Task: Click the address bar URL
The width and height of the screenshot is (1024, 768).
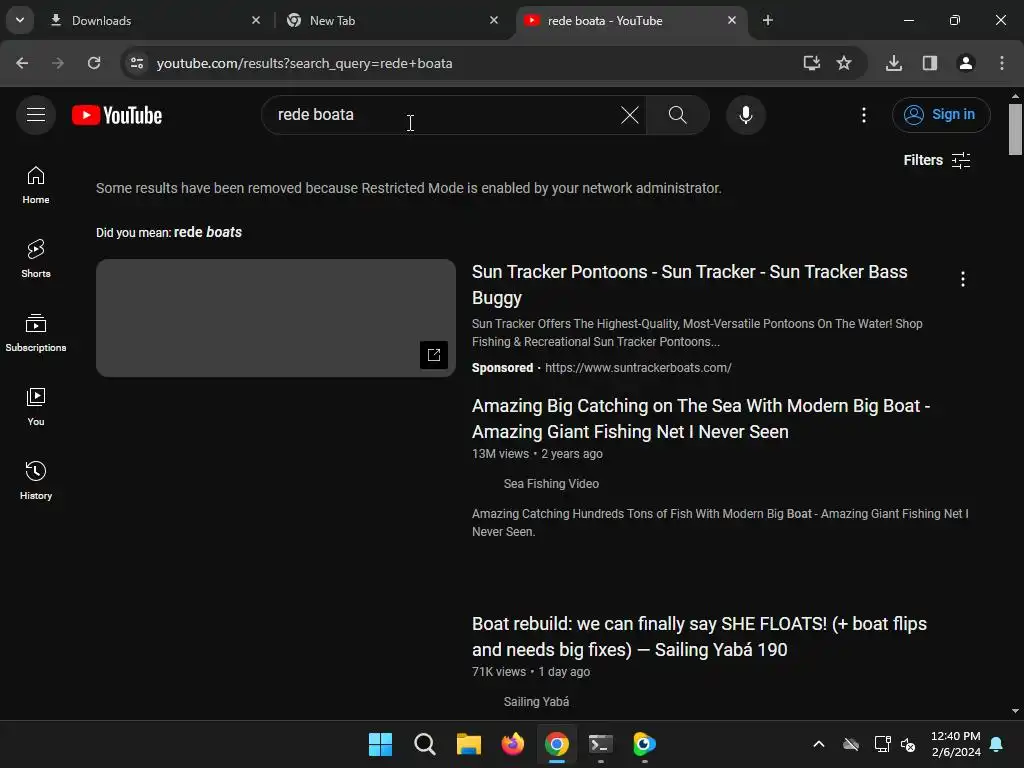Action: [x=304, y=63]
